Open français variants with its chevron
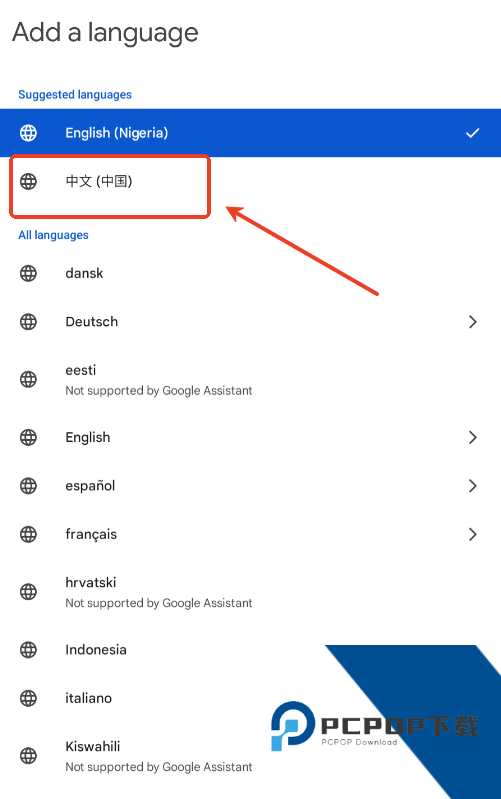The width and height of the screenshot is (501, 799). [472, 535]
